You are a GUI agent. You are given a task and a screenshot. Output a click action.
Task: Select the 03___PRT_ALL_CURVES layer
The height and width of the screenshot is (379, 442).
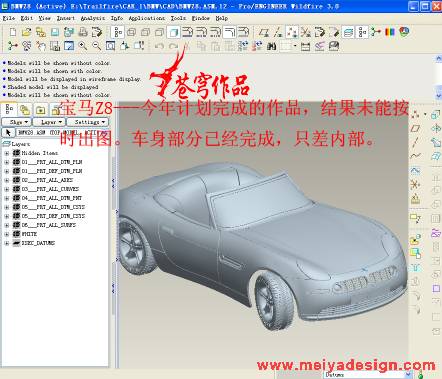point(50,189)
